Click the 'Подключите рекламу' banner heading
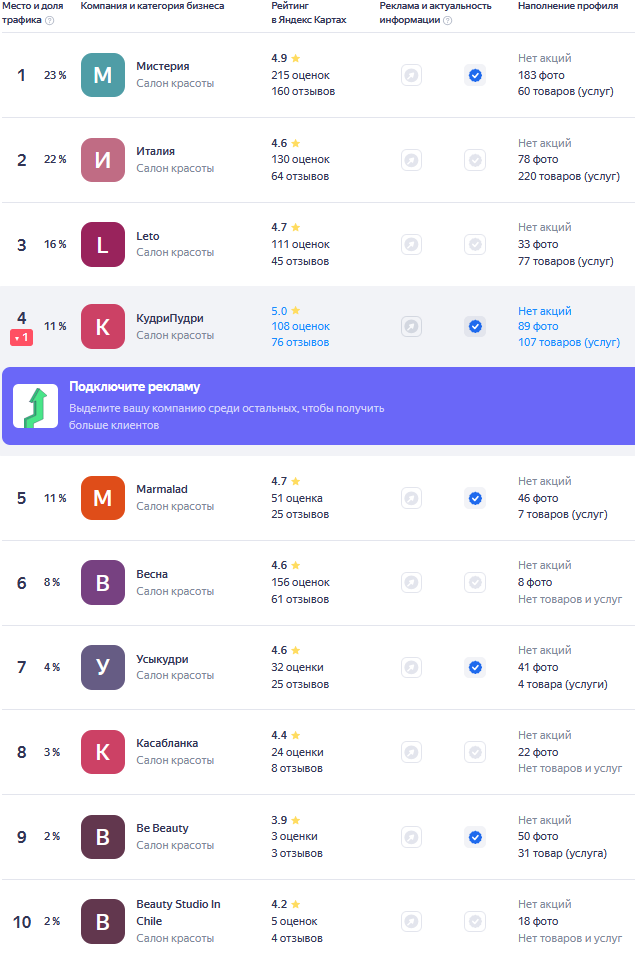The image size is (635, 960). coord(134,387)
